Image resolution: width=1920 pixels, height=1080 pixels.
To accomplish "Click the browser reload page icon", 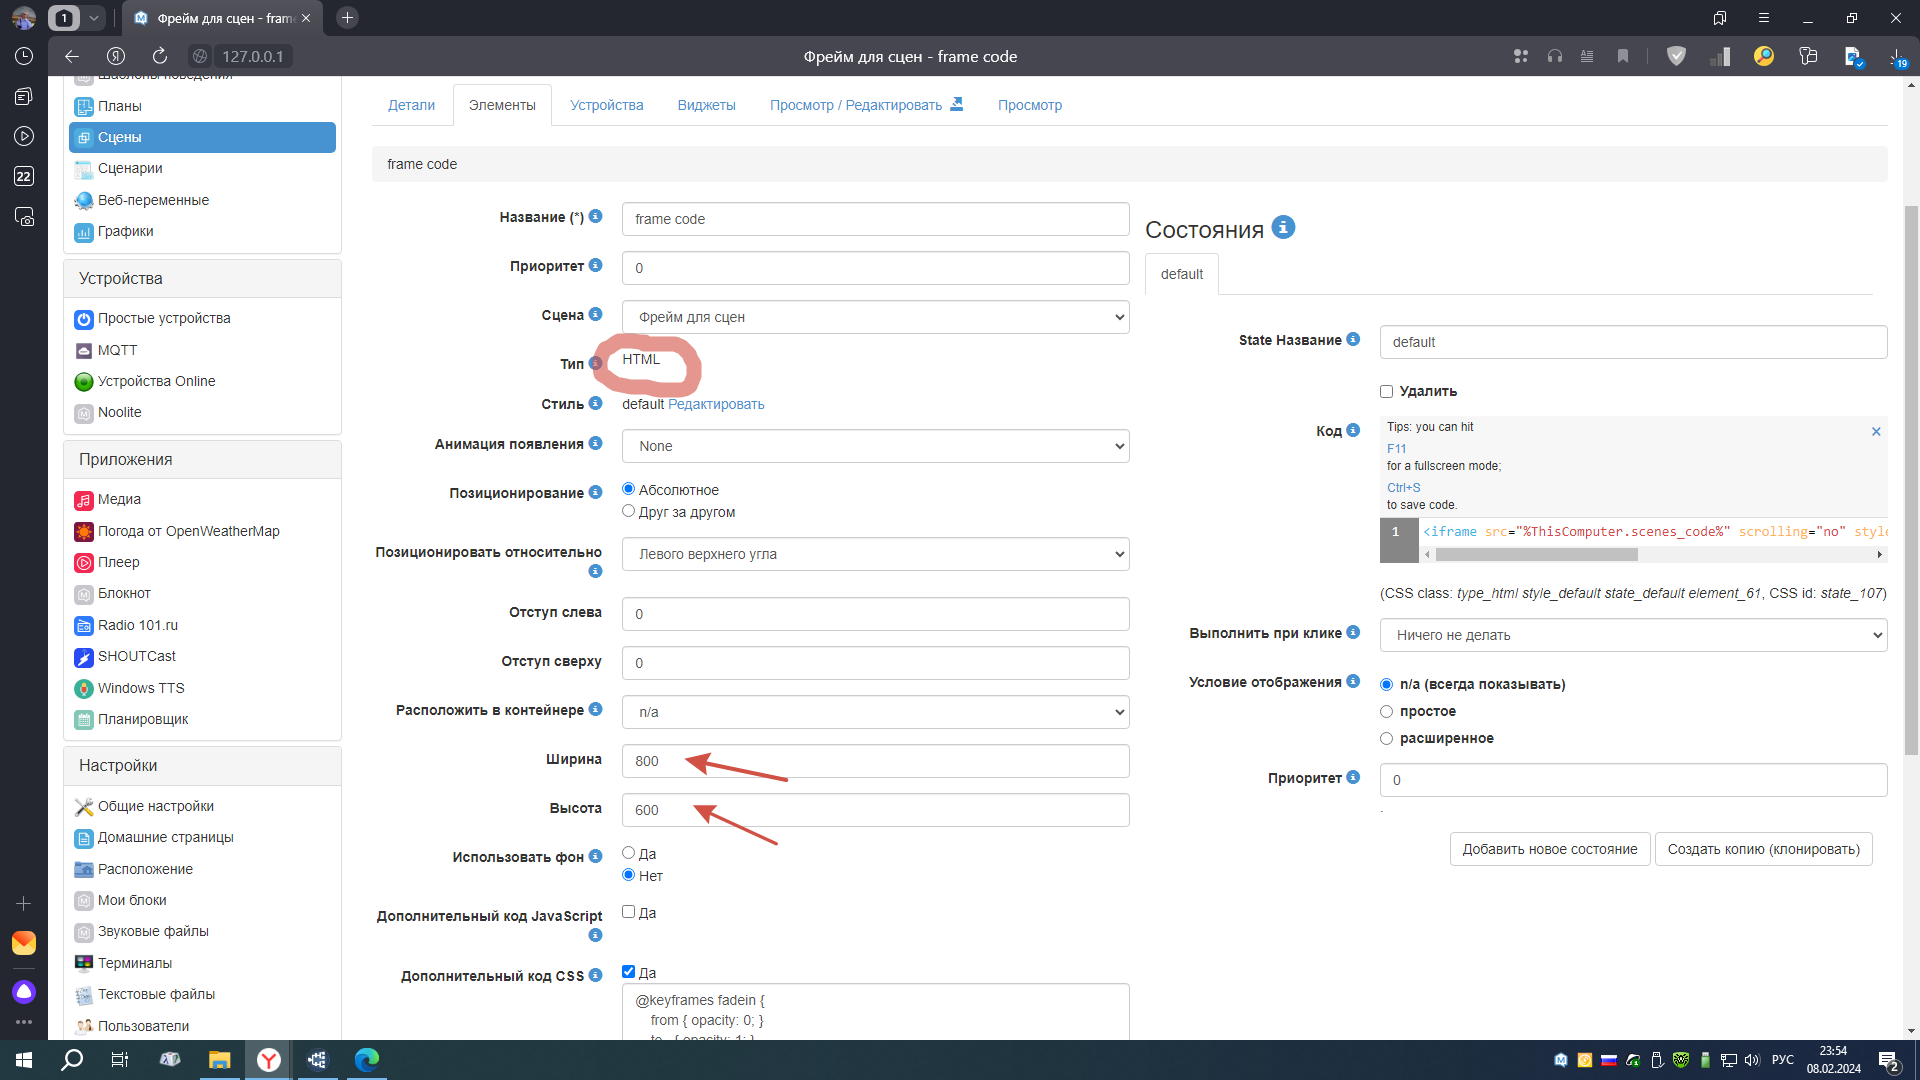I will pyautogui.click(x=160, y=56).
